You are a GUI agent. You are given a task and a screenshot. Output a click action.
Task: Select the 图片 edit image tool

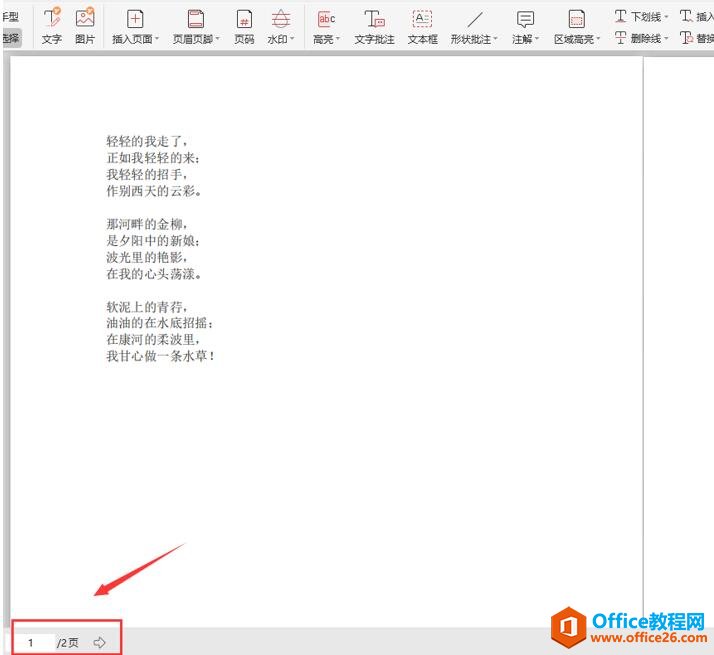coord(85,26)
